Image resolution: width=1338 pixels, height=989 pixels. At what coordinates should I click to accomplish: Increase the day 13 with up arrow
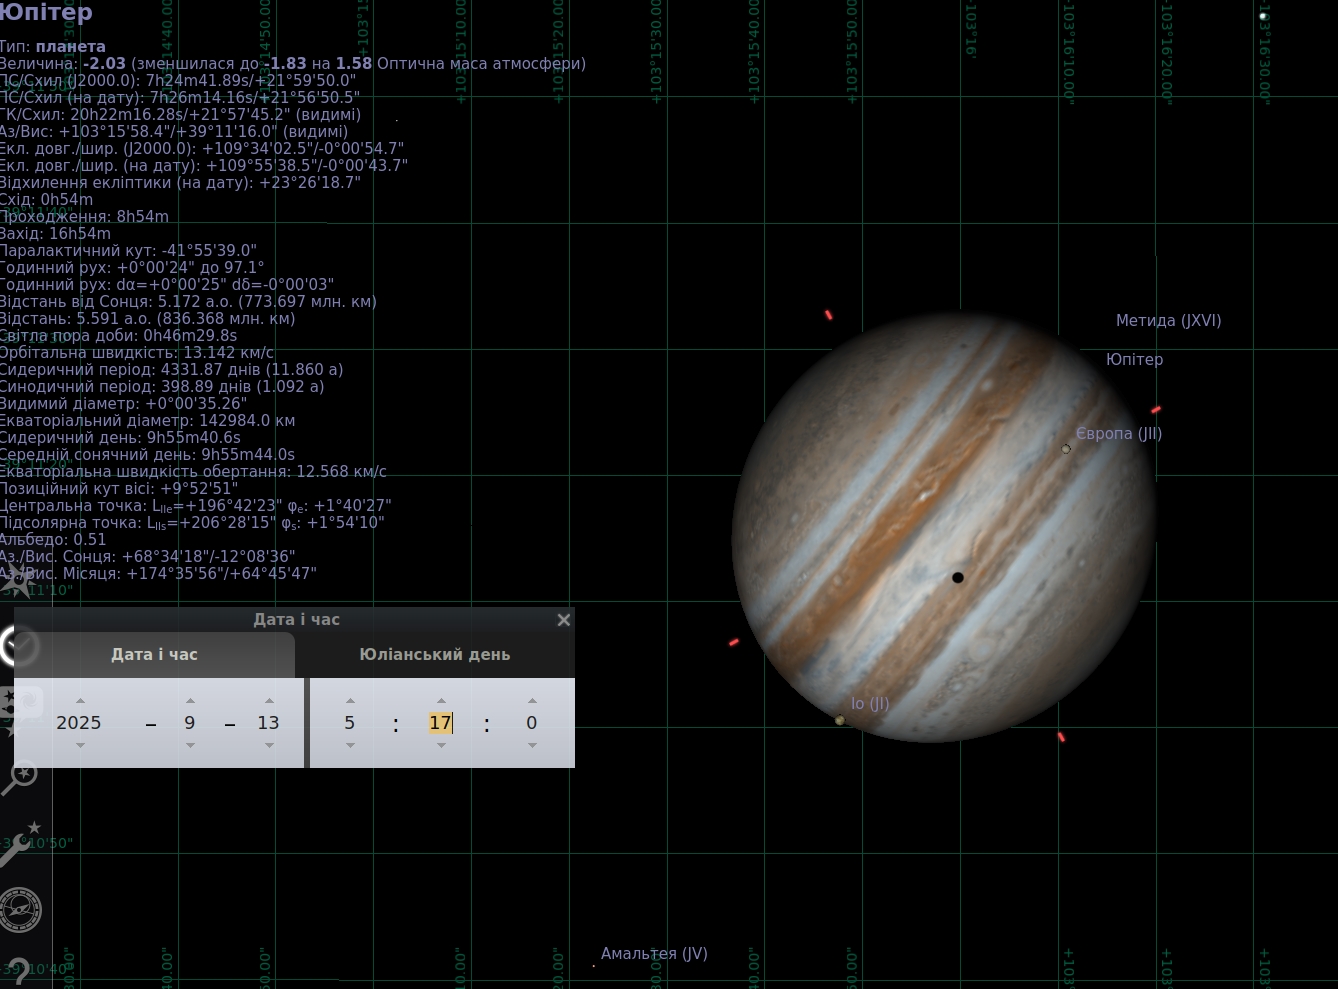[269, 700]
